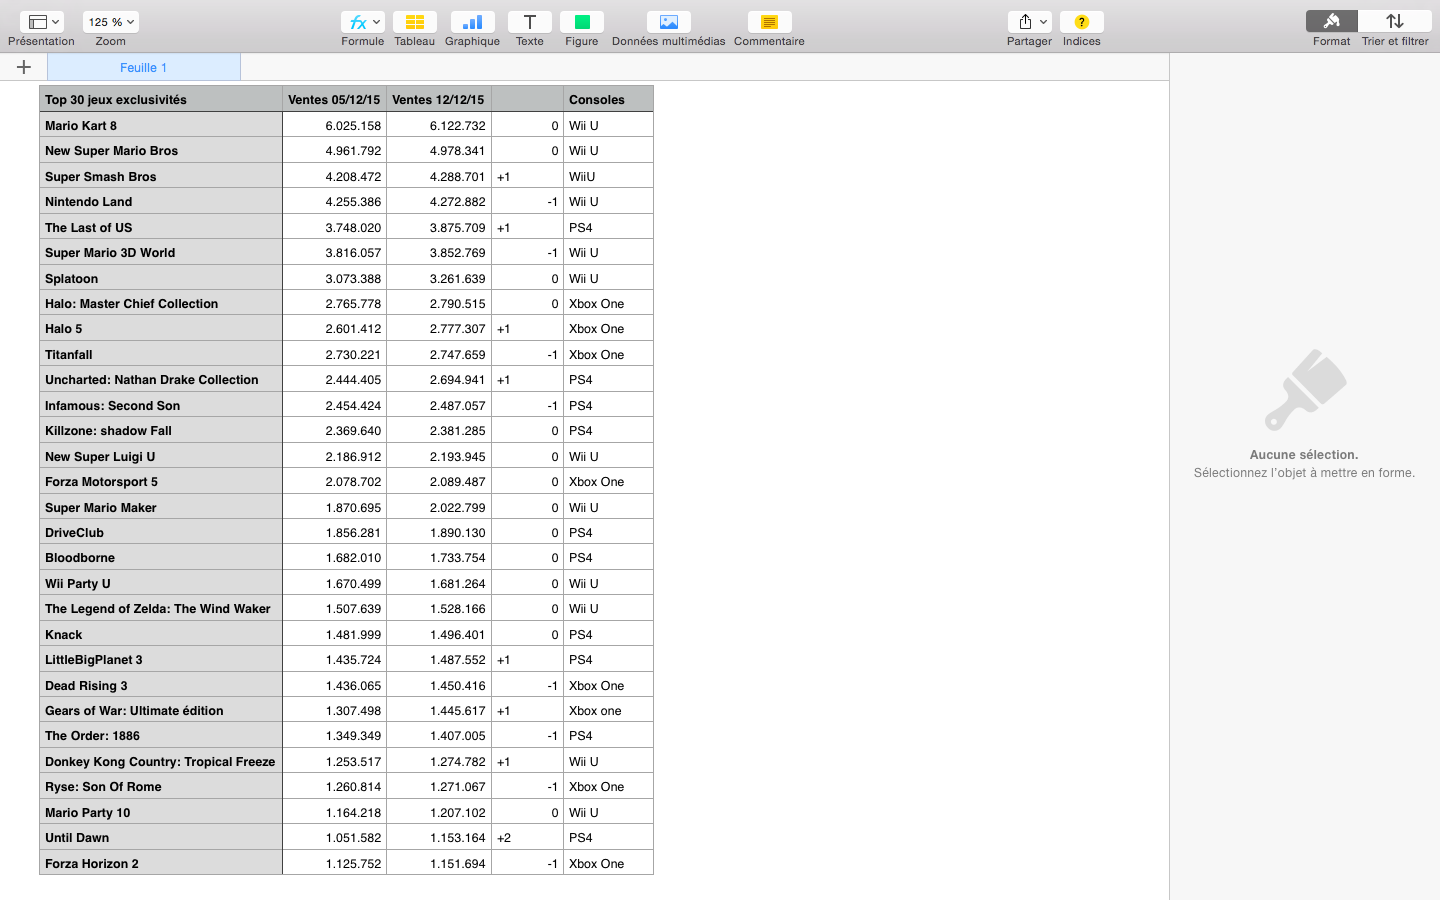Select the Ventes 12/12/15 column header
Image resolution: width=1440 pixels, height=900 pixels.
click(x=439, y=99)
